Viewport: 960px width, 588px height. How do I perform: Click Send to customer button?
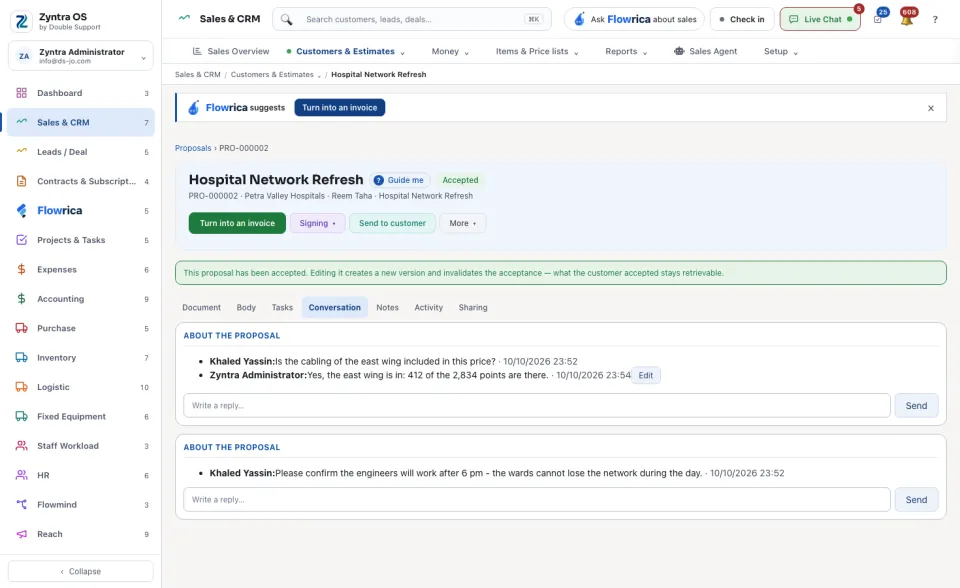392,223
